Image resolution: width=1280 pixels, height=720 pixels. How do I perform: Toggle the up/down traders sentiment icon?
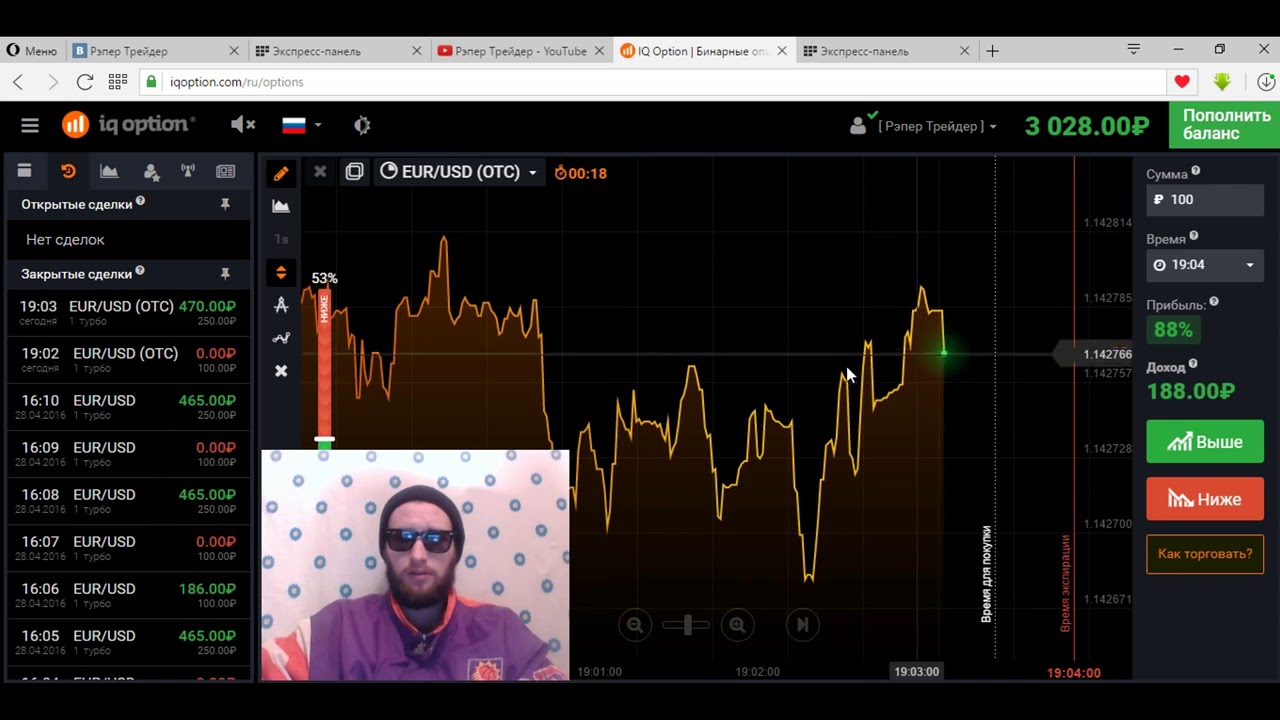[281, 272]
